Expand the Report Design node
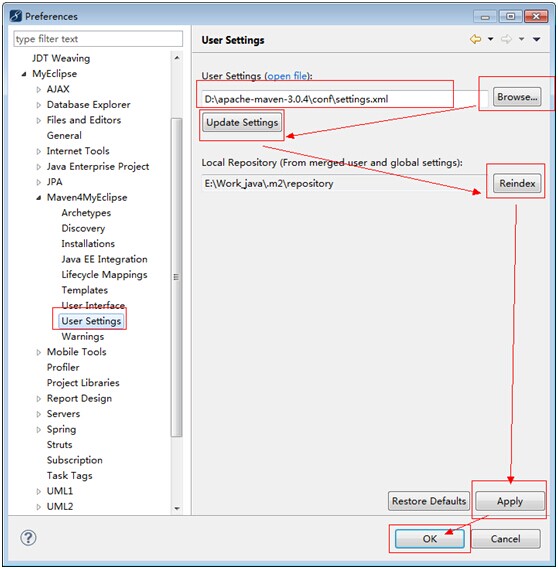Image resolution: width=558 pixels, height=569 pixels. coord(39,399)
